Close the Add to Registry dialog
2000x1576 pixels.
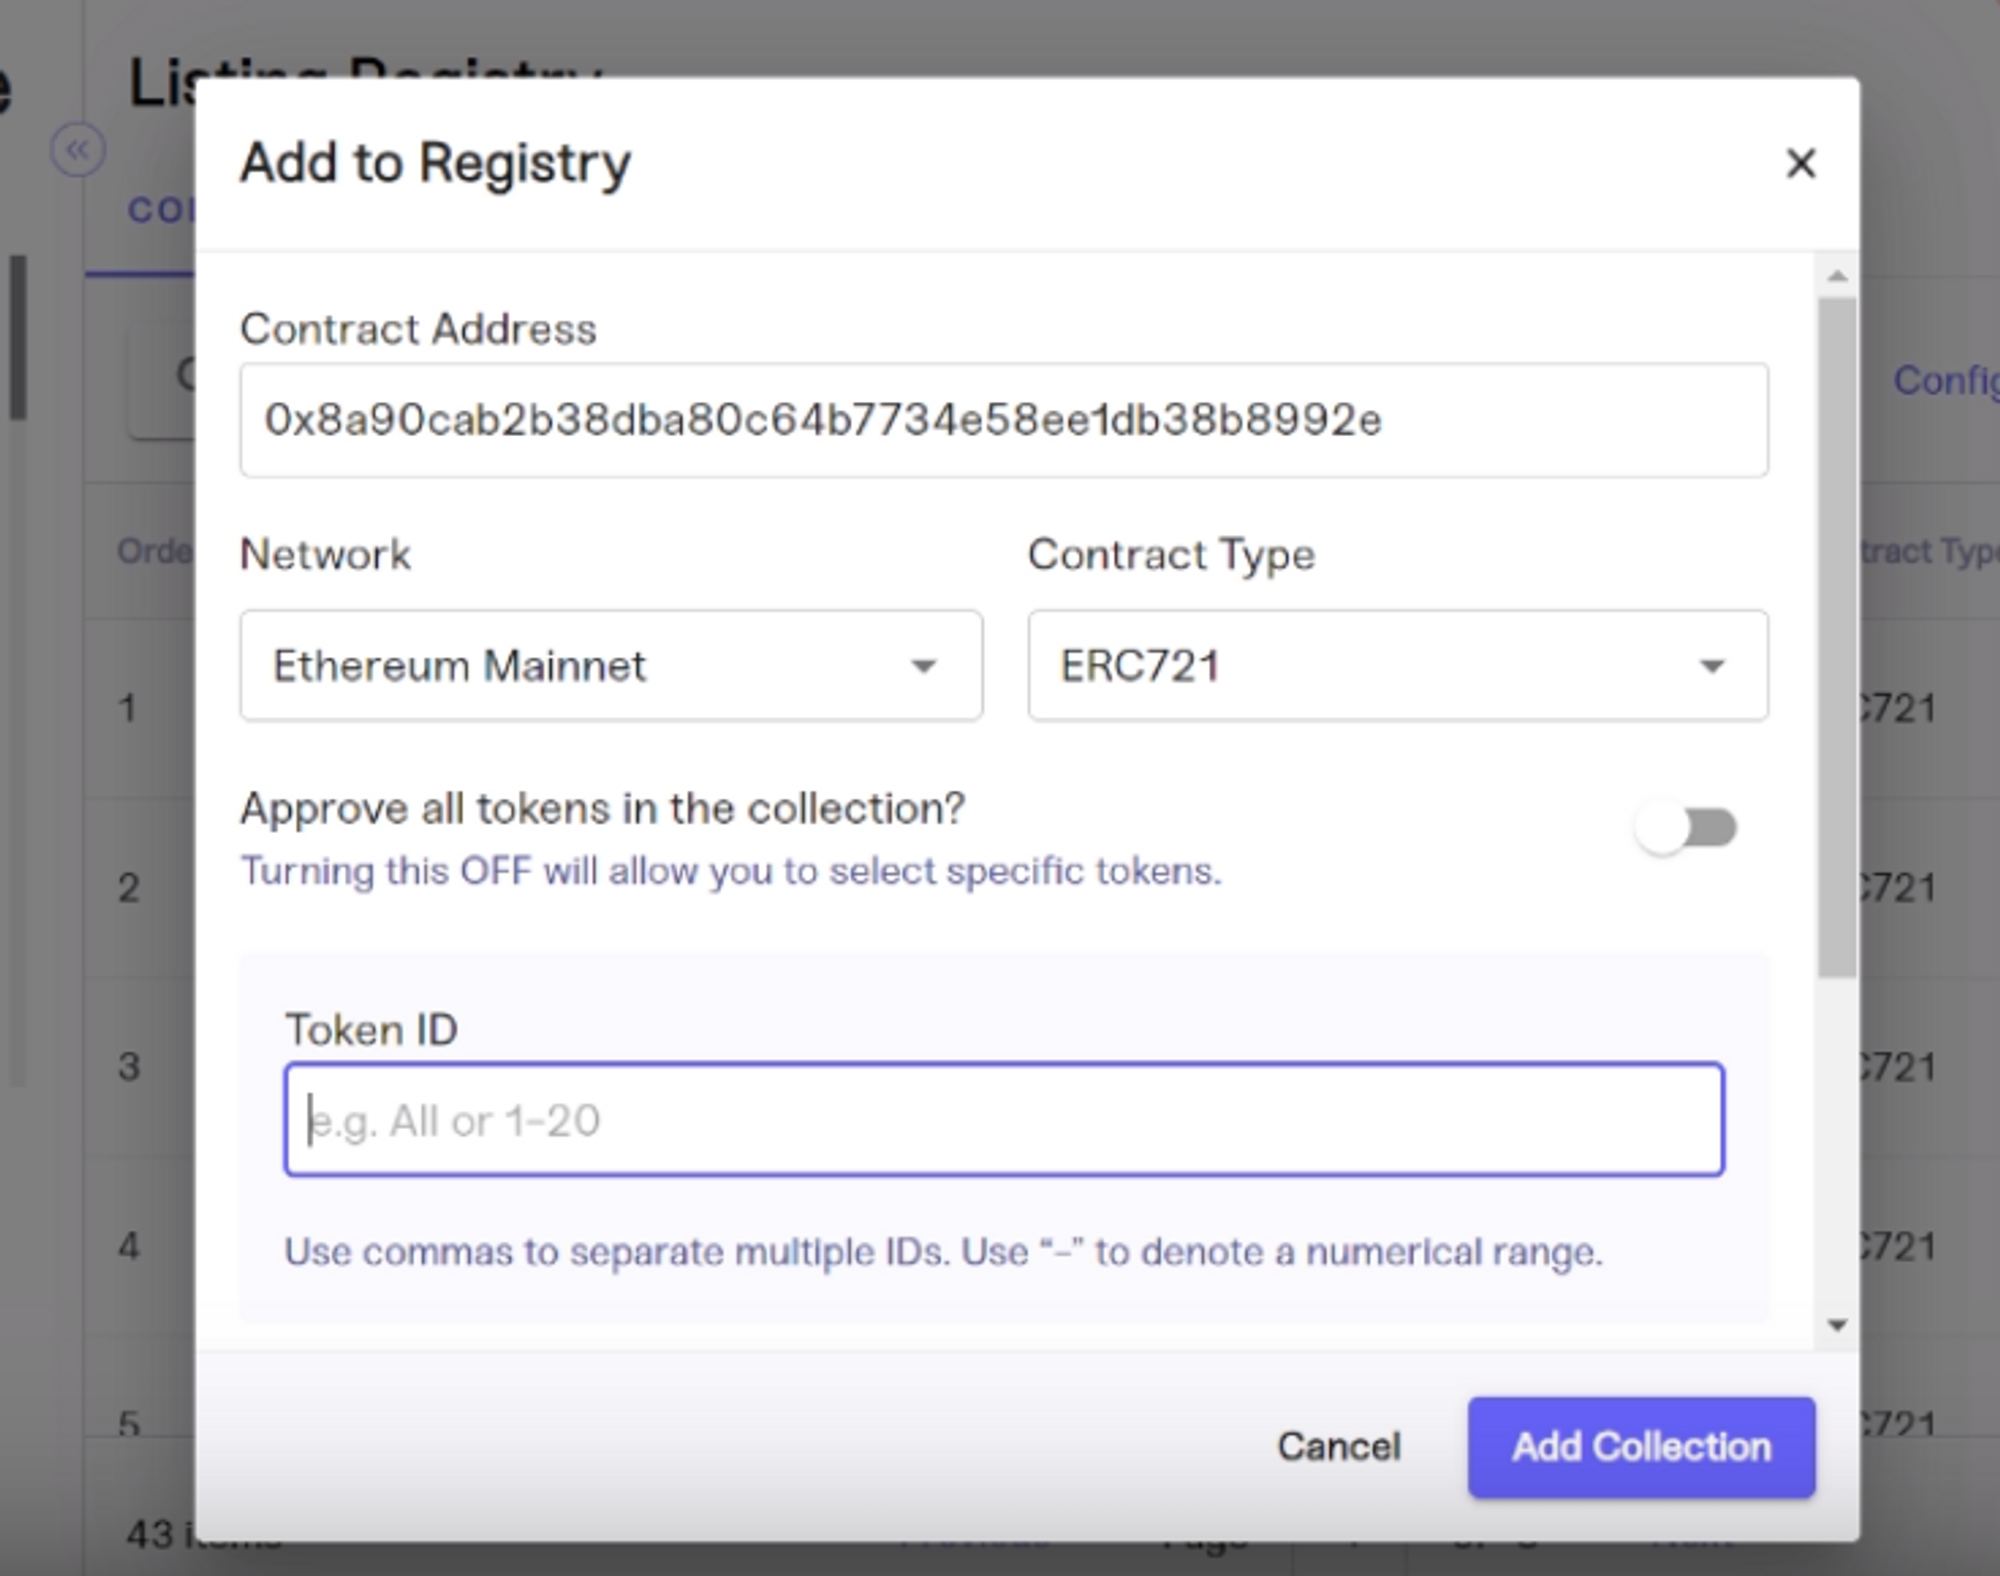[1800, 163]
